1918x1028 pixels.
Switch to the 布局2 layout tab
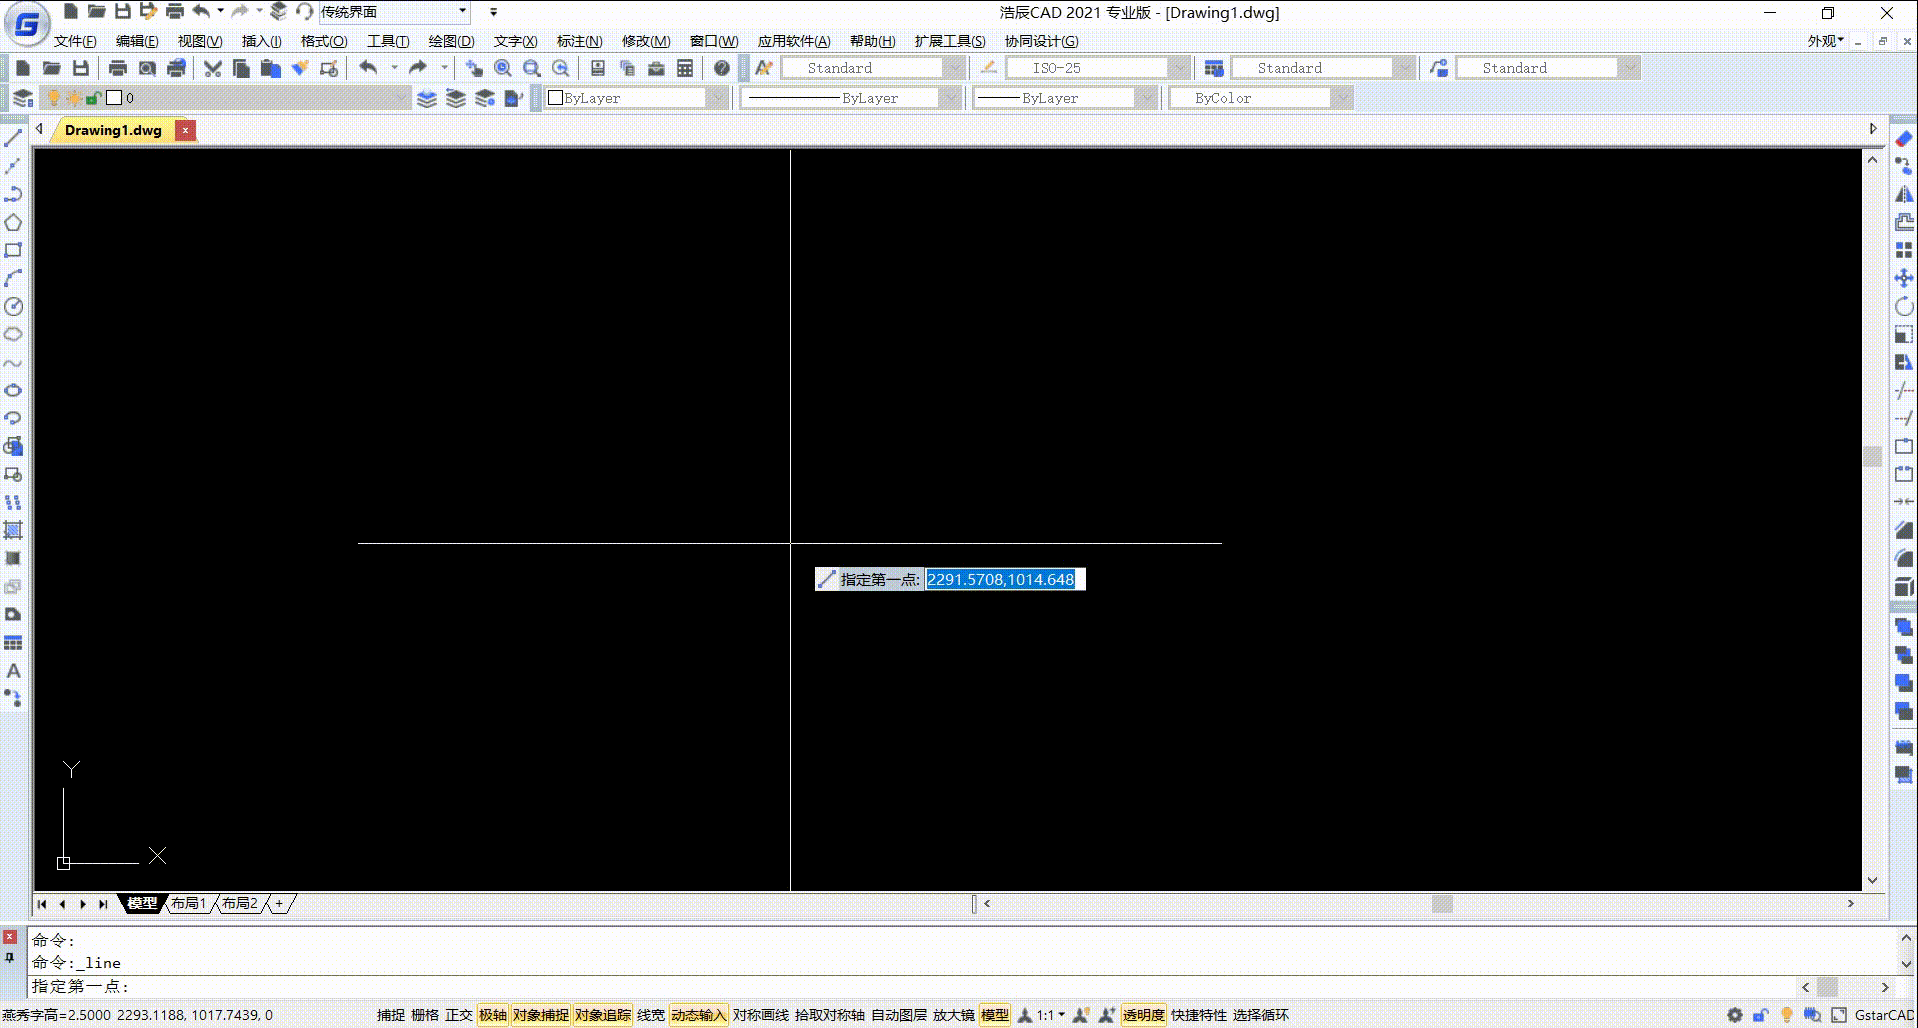pyautogui.click(x=240, y=903)
